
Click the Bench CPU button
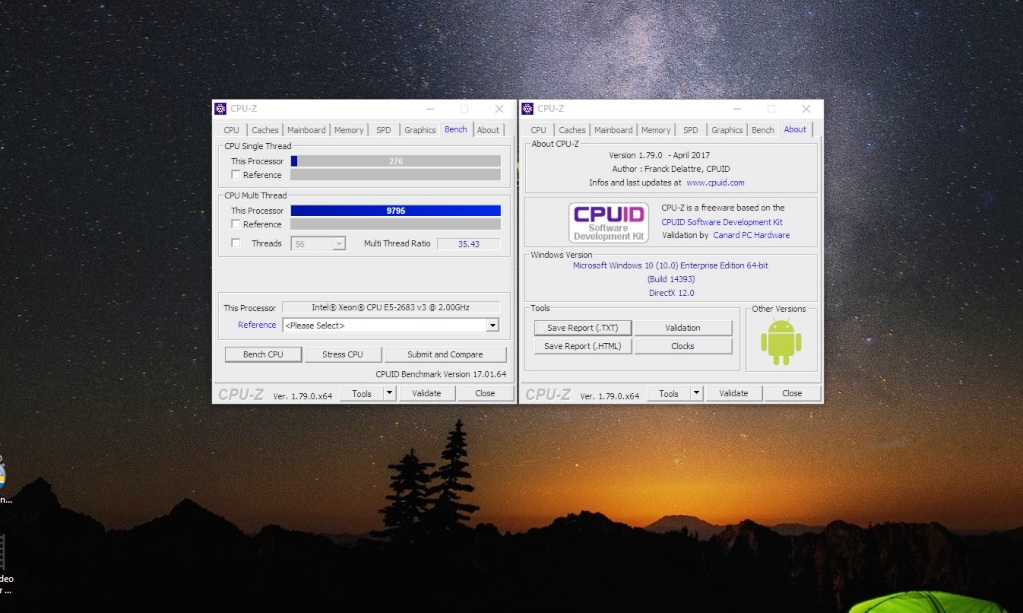(263, 354)
